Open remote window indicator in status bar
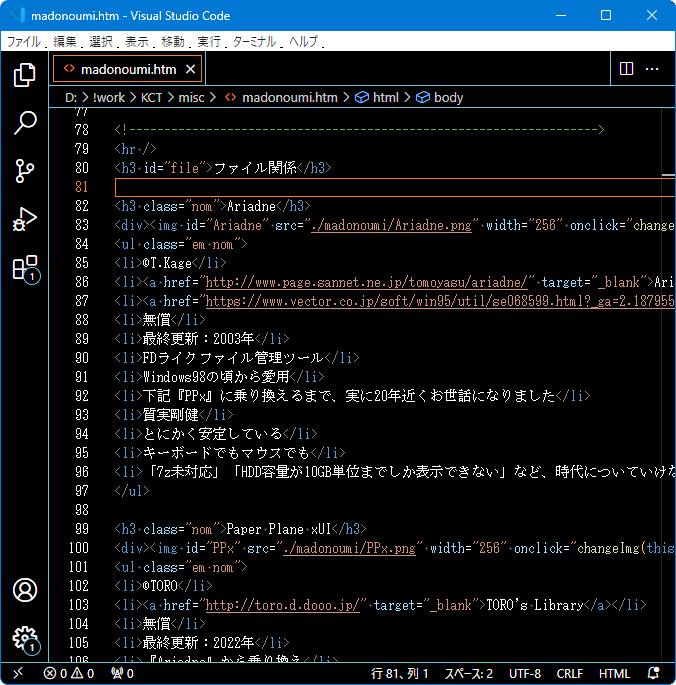The height and width of the screenshot is (685, 676). [18, 673]
